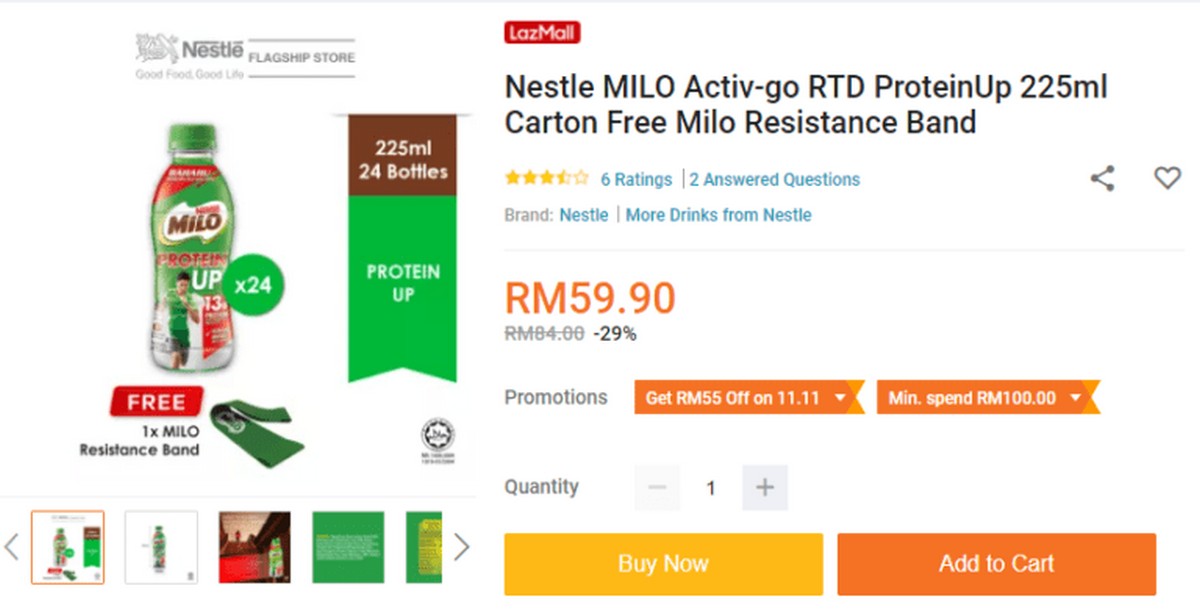Click the Nestle brand link
The width and height of the screenshot is (1200, 611).
click(583, 215)
